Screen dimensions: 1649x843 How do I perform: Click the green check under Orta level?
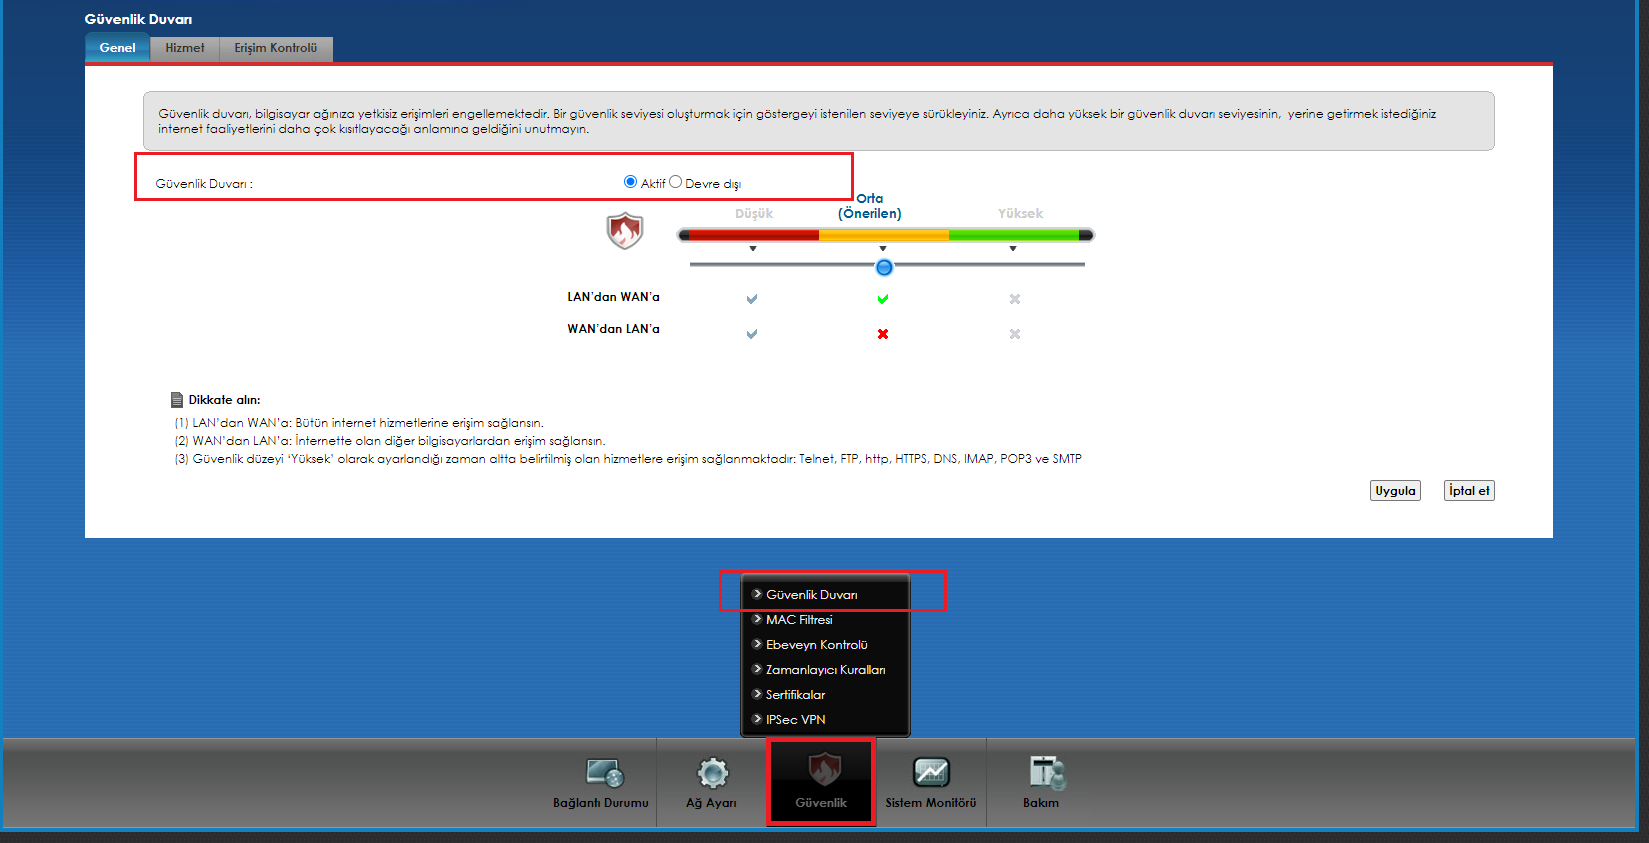pos(883,299)
